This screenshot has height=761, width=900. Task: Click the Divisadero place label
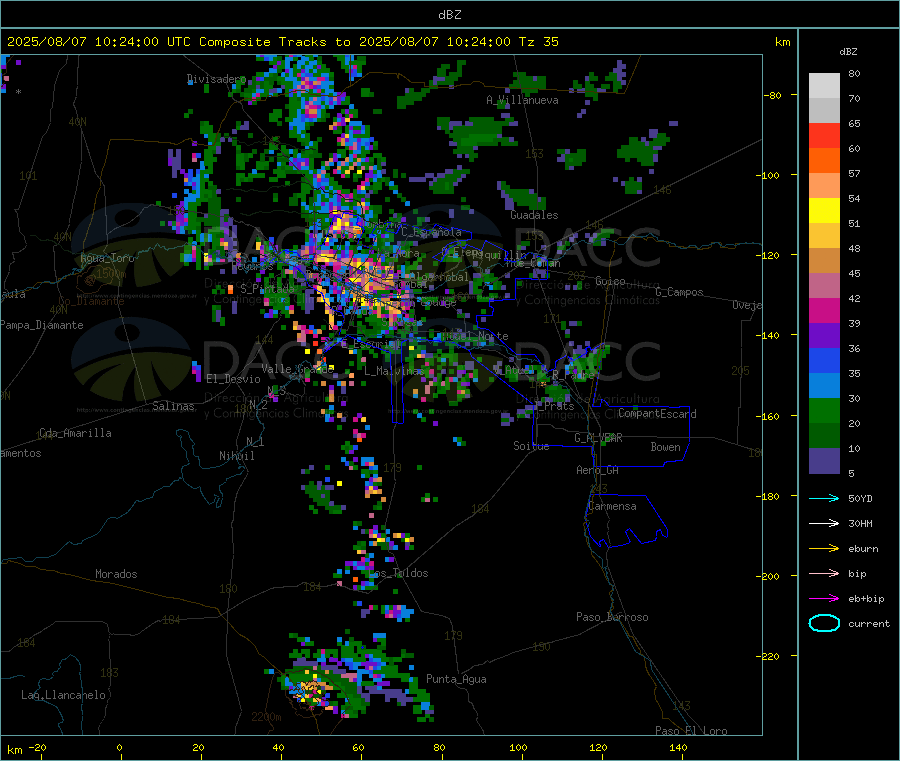(216, 79)
